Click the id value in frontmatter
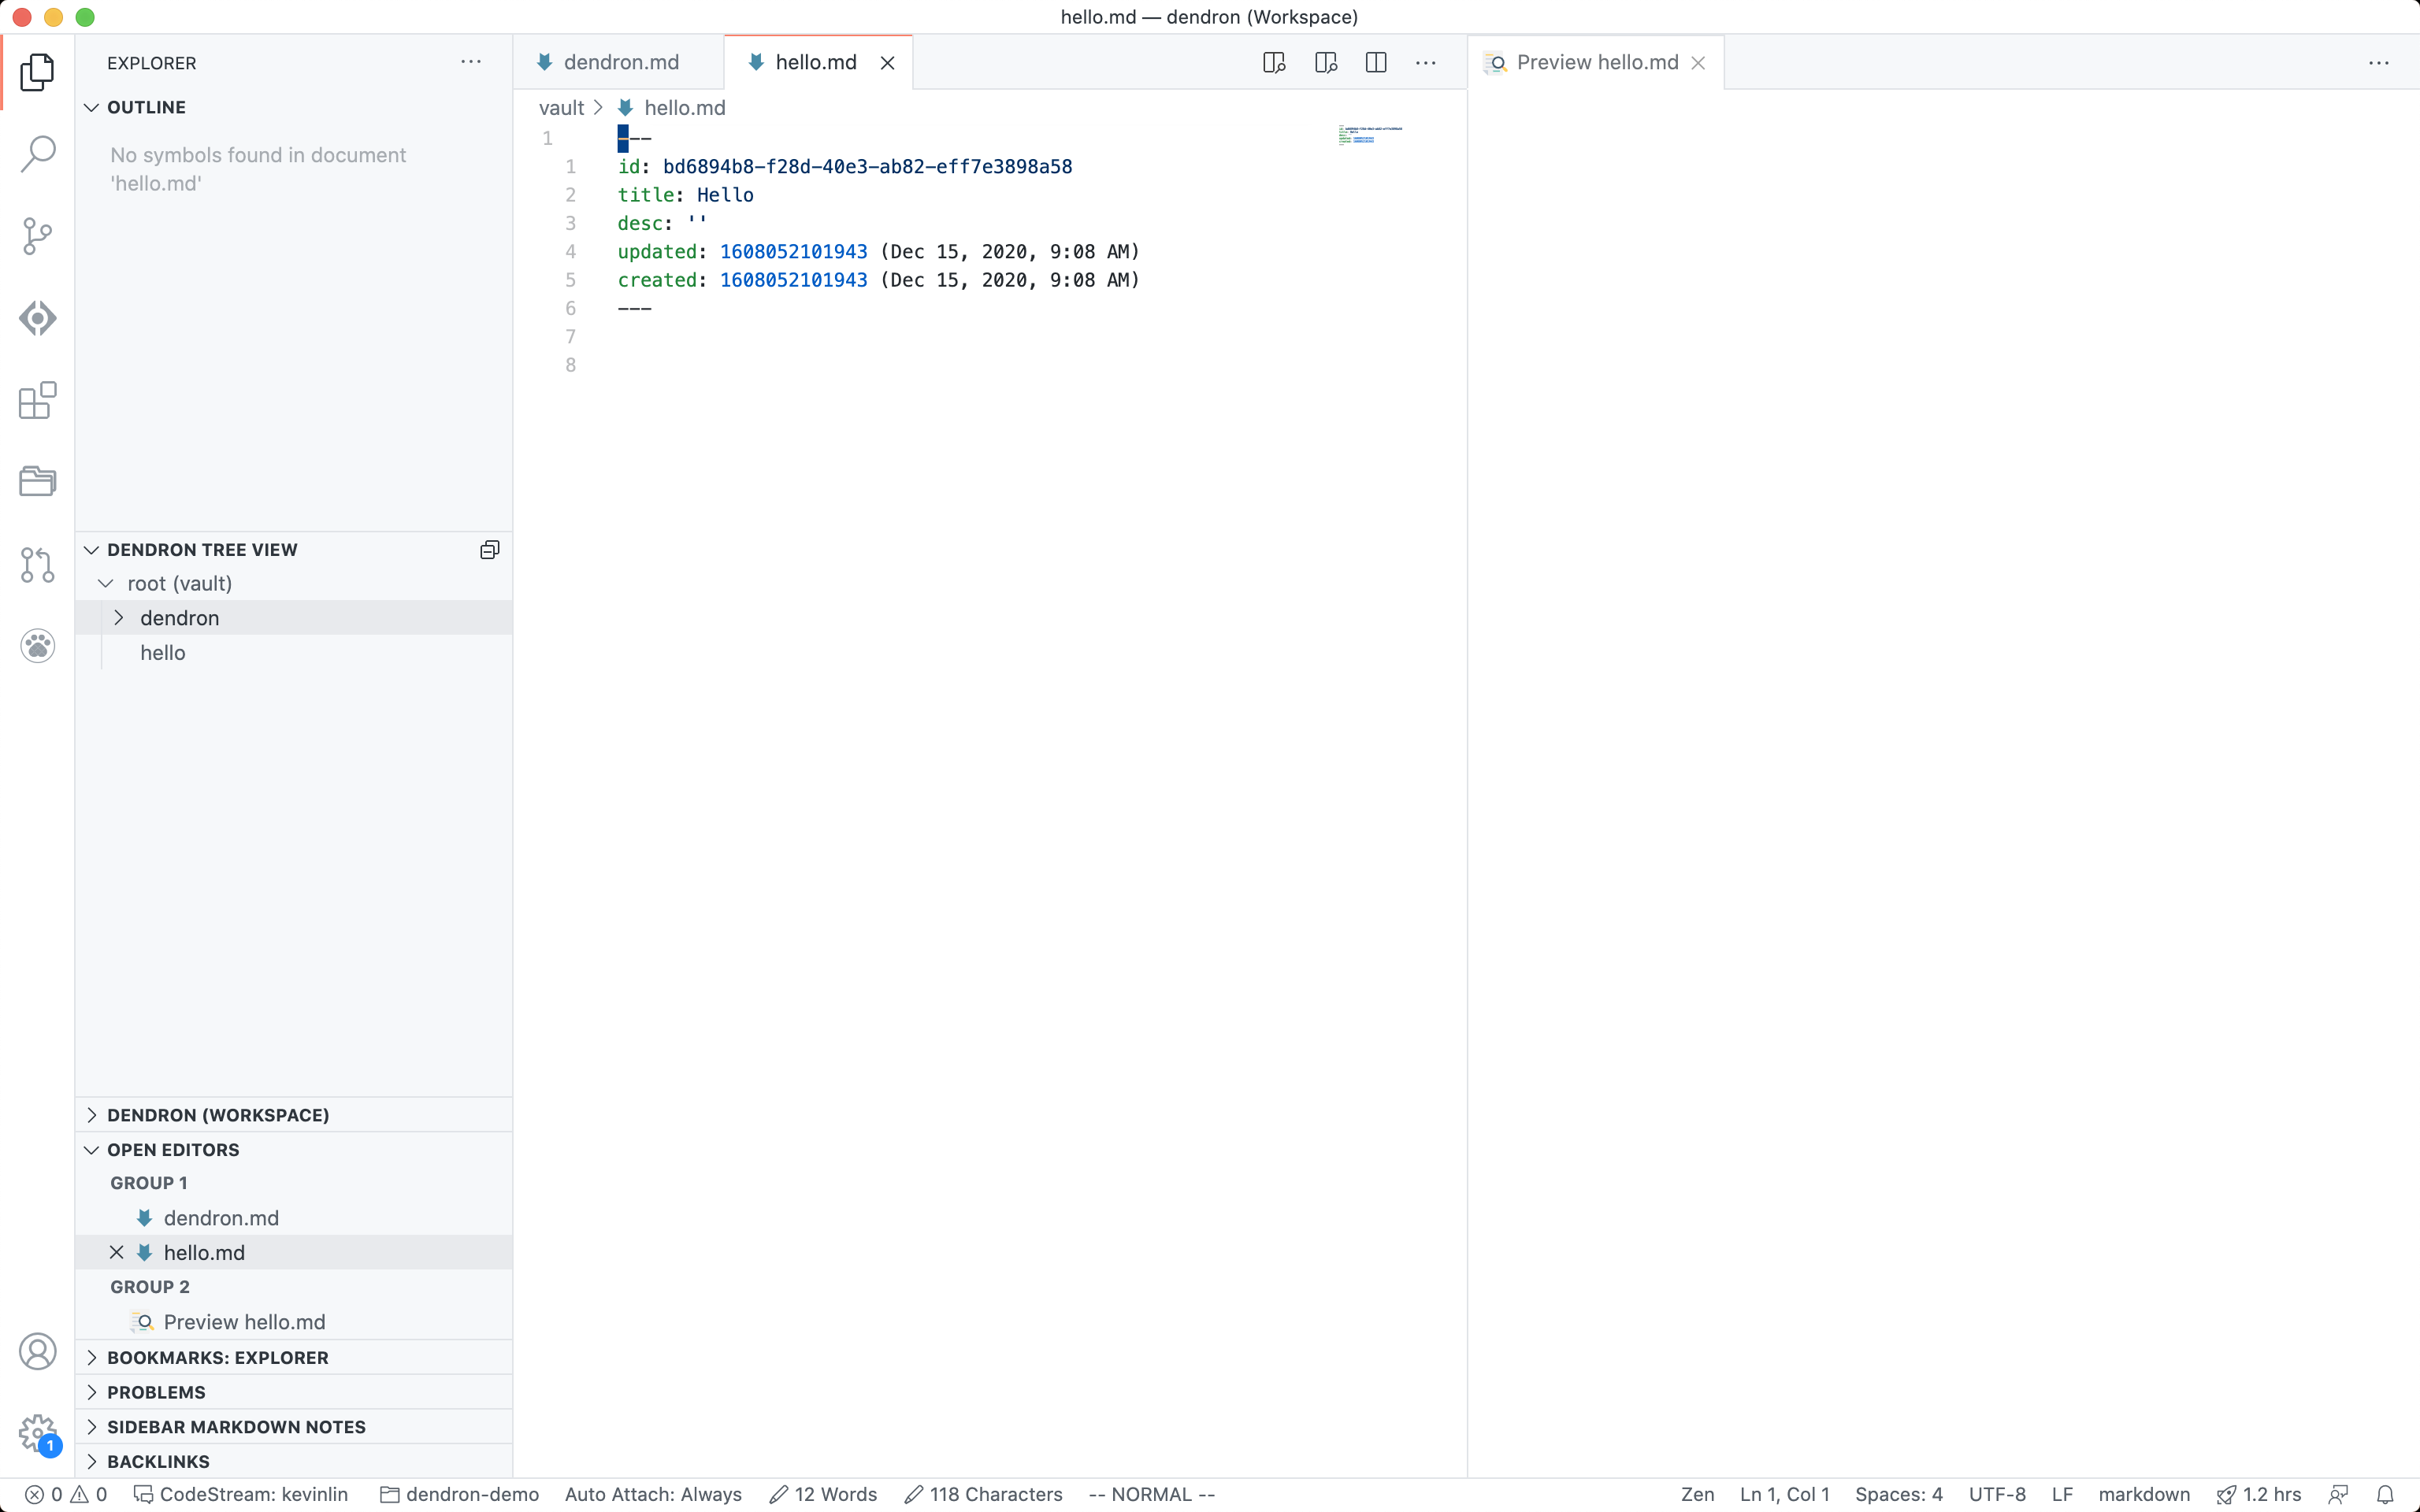This screenshot has width=2420, height=1512. click(x=867, y=166)
